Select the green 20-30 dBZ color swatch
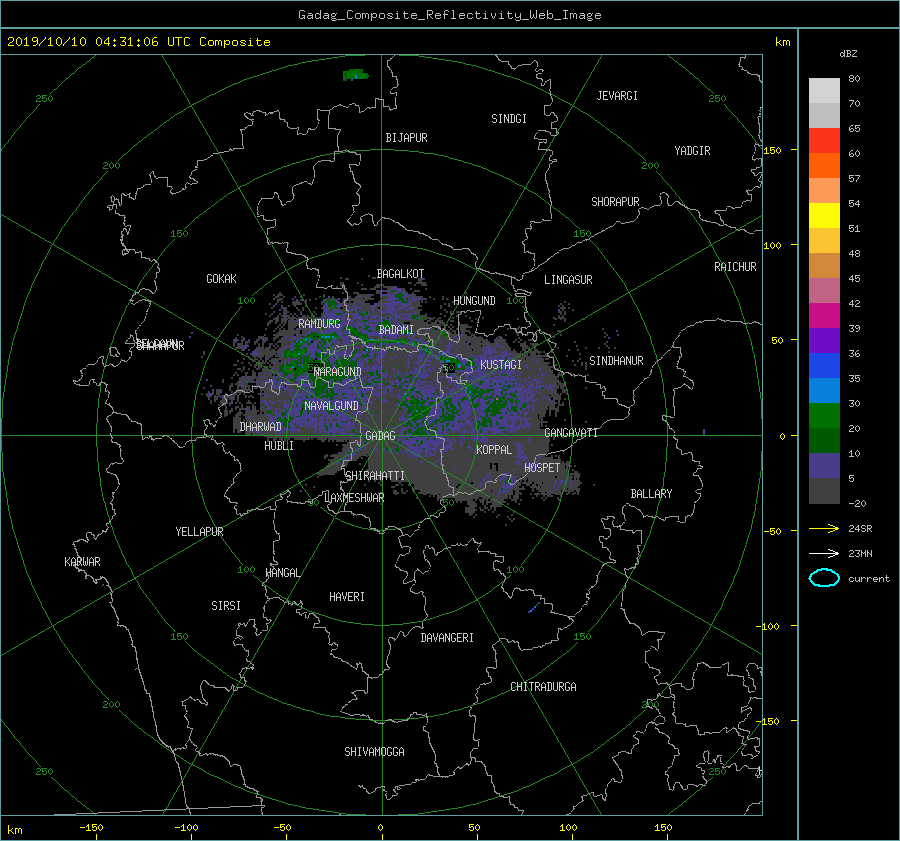 [x=824, y=415]
